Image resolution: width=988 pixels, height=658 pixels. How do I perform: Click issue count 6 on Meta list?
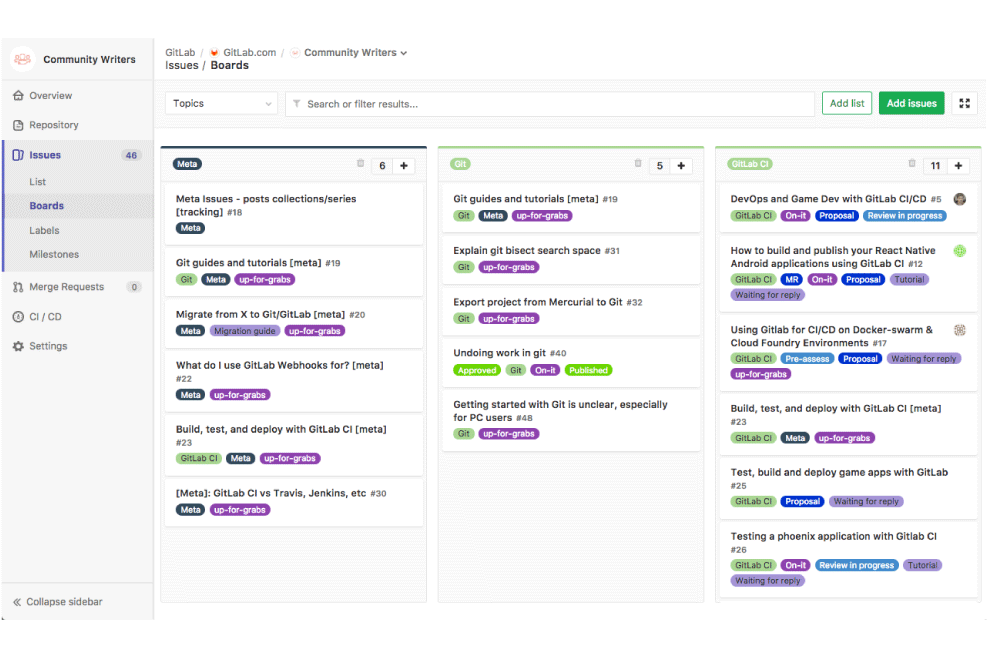pos(382,166)
